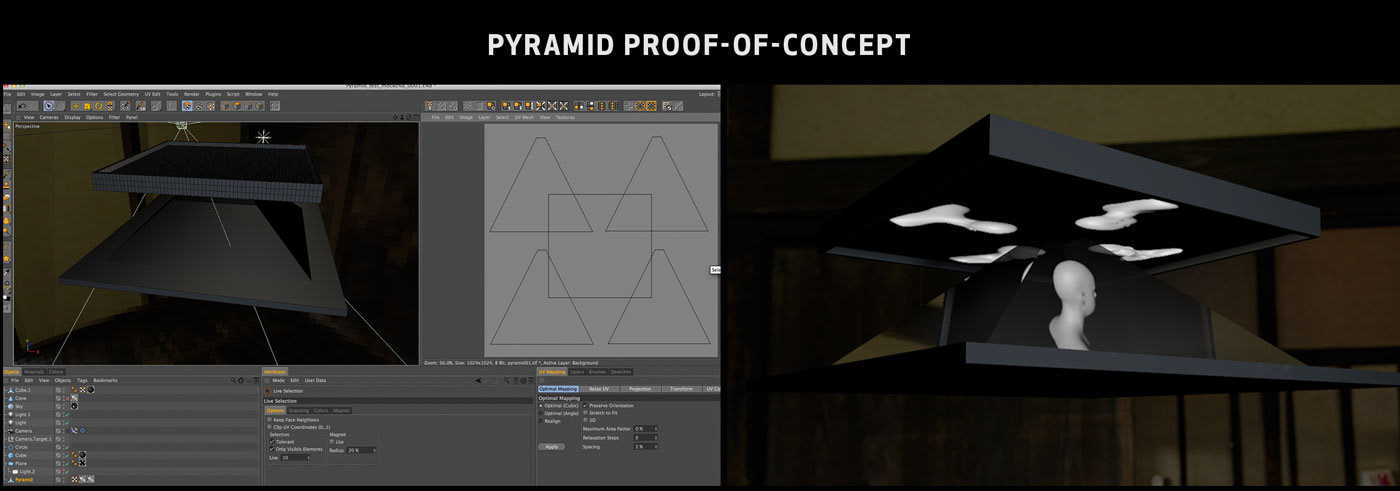This screenshot has width=1400, height=491.
Task: Click the move tool at top of left palette
Action: point(6,123)
